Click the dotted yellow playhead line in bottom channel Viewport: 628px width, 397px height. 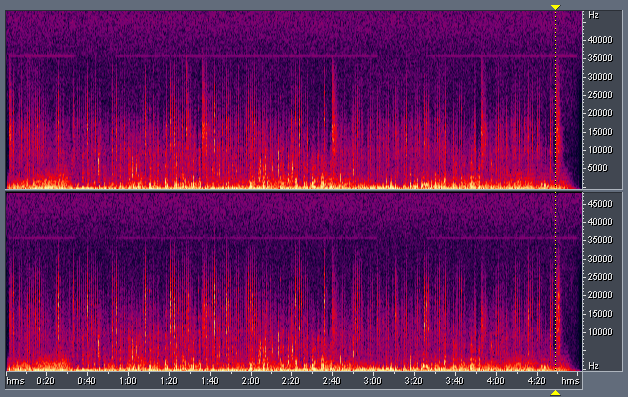(555, 282)
